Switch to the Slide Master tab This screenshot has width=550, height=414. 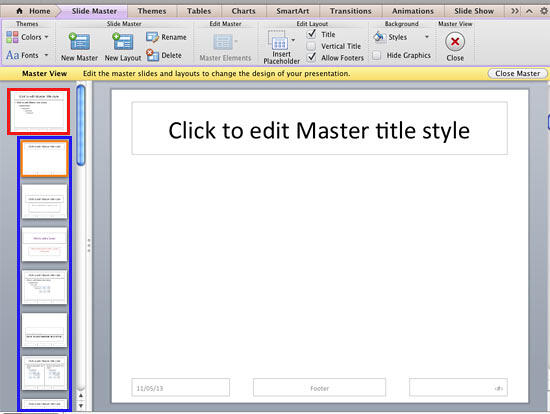click(94, 11)
